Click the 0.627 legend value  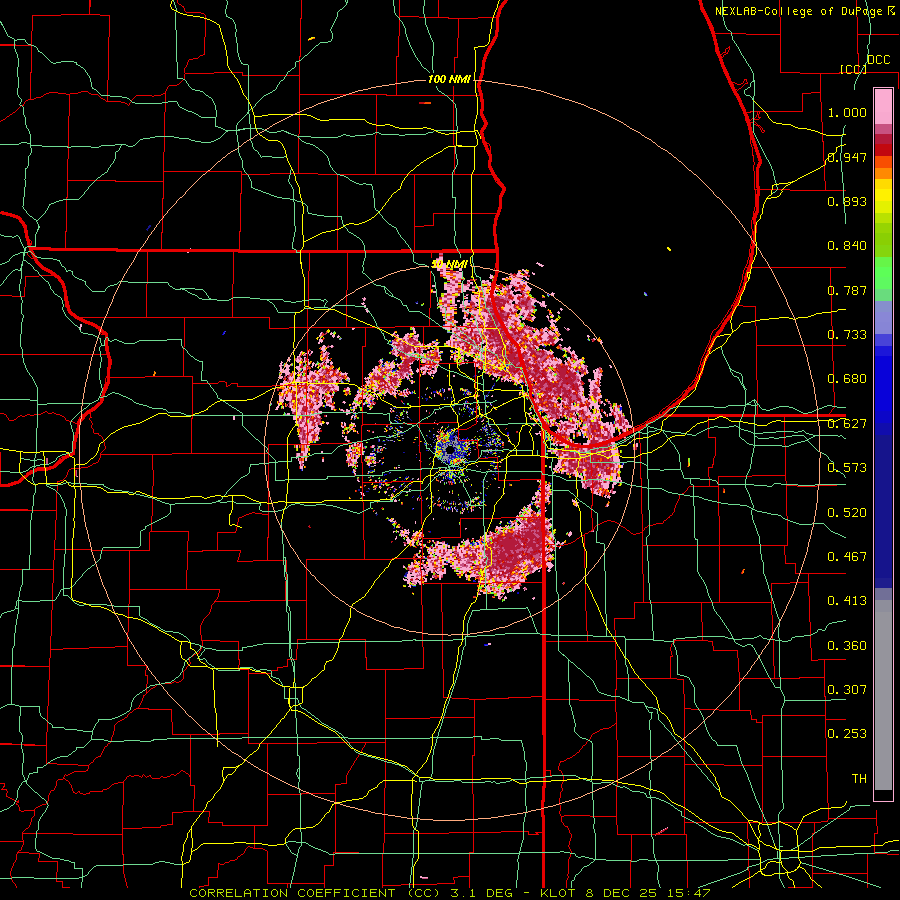click(x=847, y=424)
